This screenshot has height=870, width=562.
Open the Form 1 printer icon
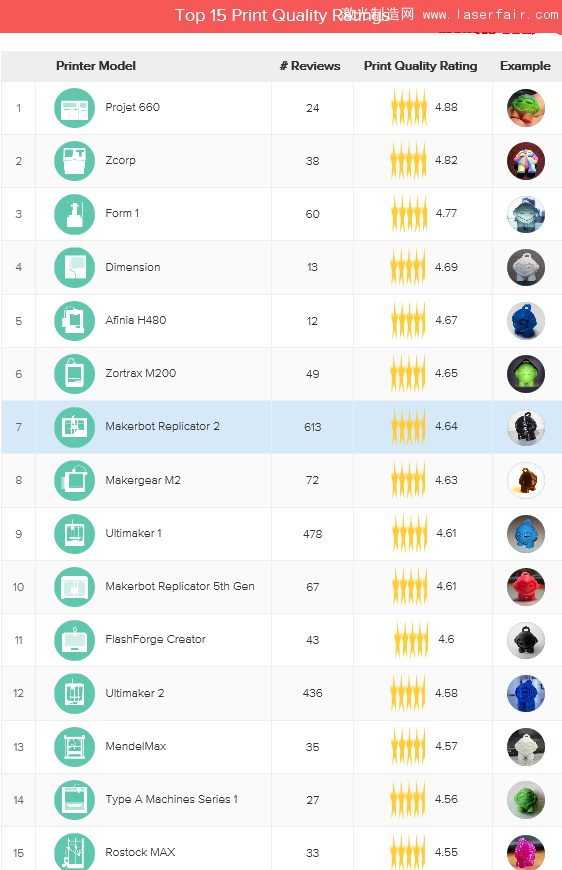(74, 214)
